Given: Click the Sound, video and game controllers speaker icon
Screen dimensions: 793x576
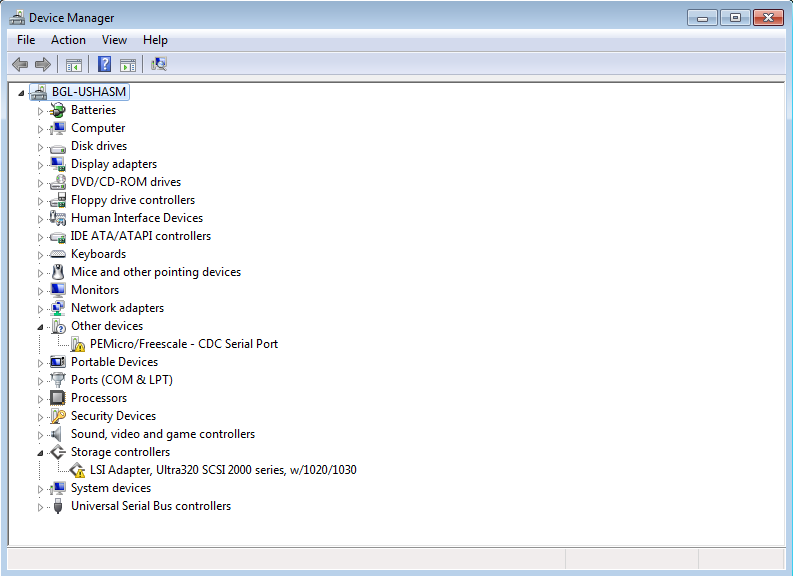Looking at the screenshot, I should pyautogui.click(x=58, y=434).
